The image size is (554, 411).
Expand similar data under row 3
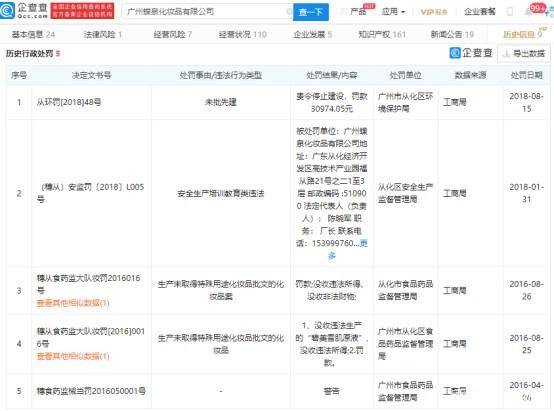tap(73, 303)
